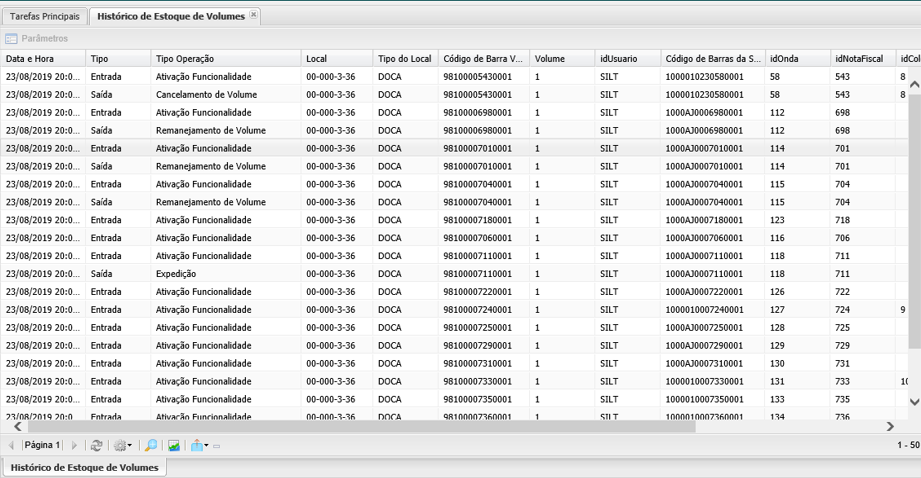Click the idOnda column header
This screenshot has width=921, height=478.
(798, 59)
